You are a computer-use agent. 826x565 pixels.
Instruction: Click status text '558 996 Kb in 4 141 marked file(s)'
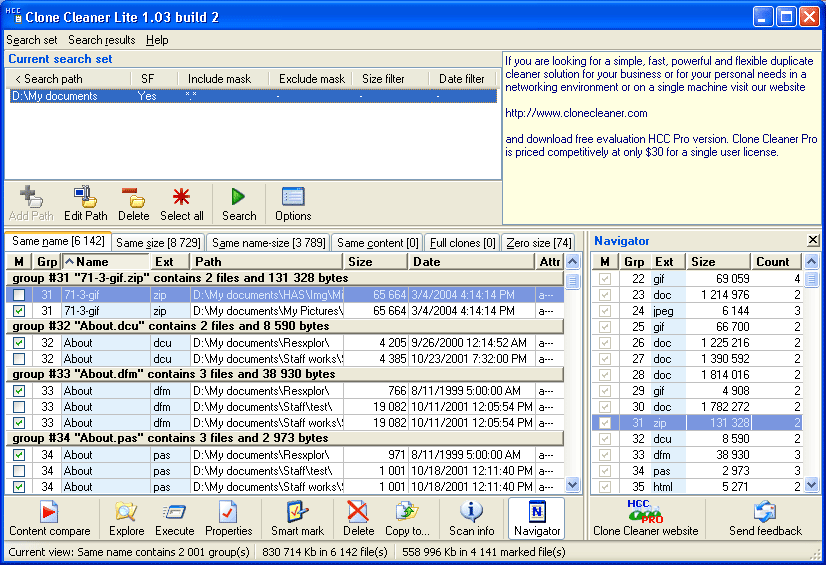pyautogui.click(x=484, y=552)
